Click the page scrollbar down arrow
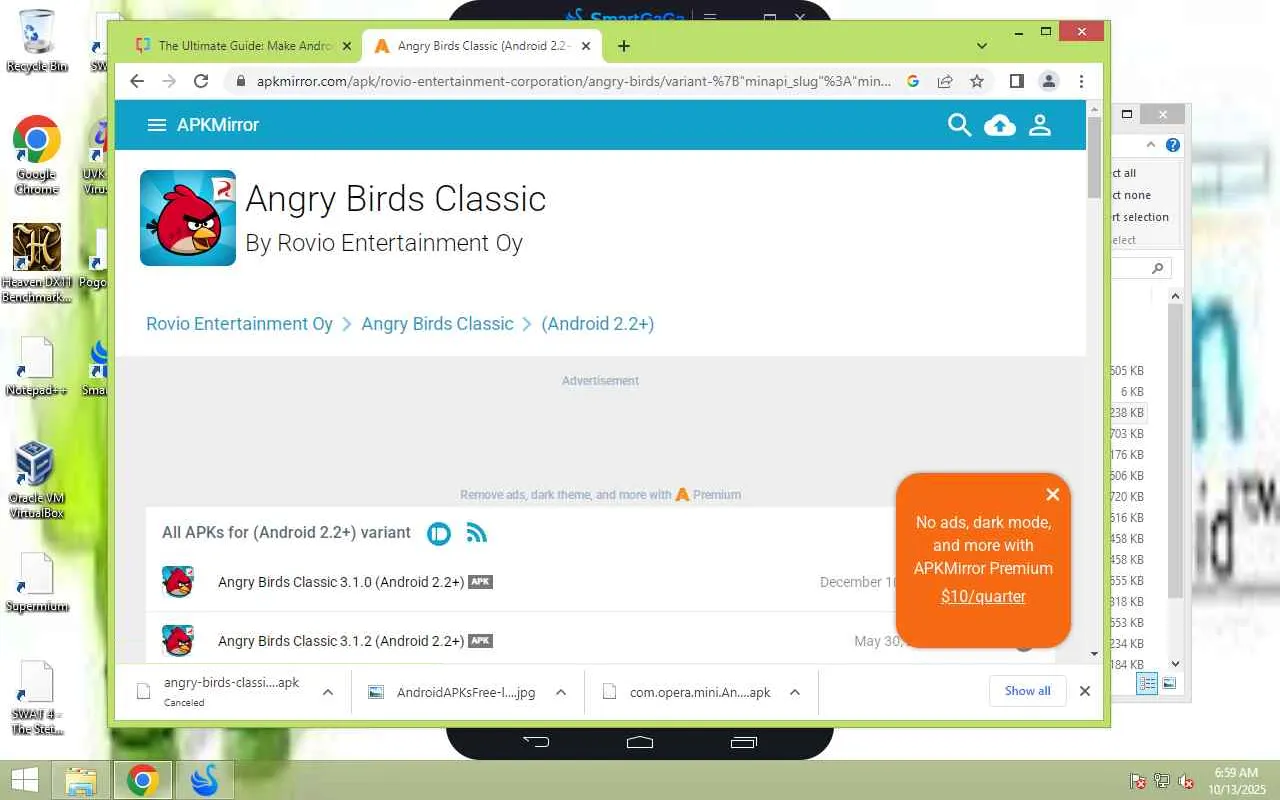The width and height of the screenshot is (1280, 800). (x=1094, y=654)
